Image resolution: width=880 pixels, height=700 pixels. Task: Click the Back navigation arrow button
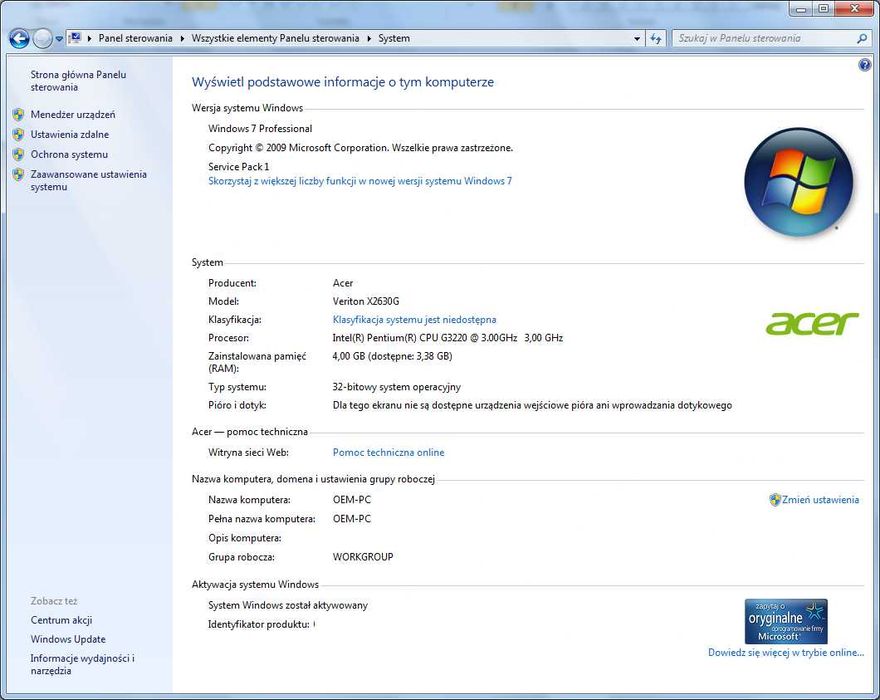pyautogui.click(x=19, y=39)
